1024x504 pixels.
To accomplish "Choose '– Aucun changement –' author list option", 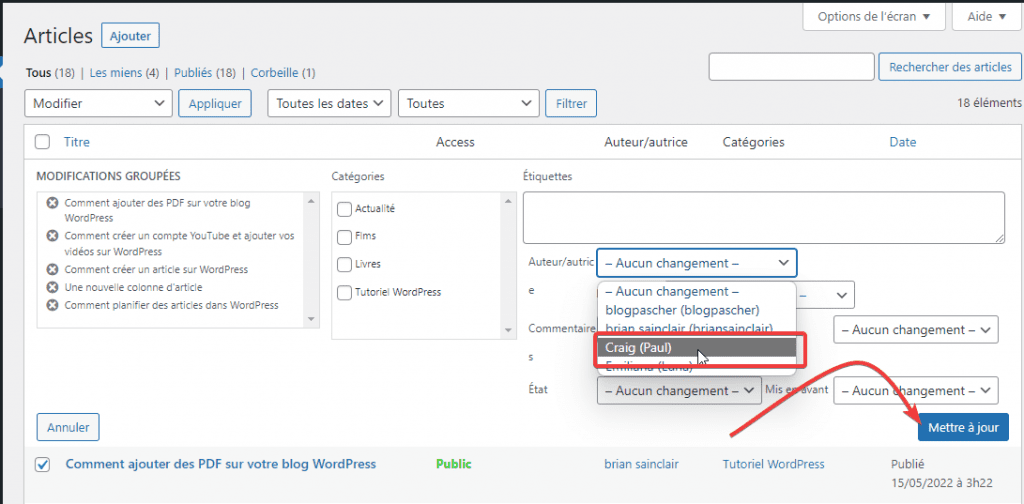I will pos(696,291).
